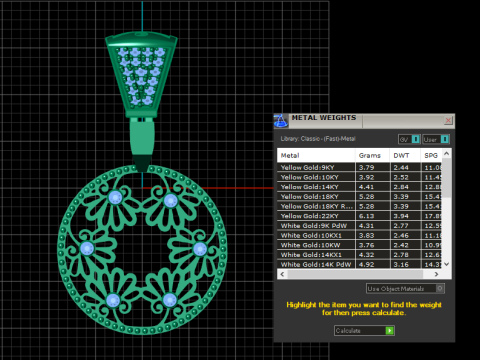Select the White Gold:10KX1 row
The height and width of the screenshot is (360, 480).
click(x=359, y=235)
